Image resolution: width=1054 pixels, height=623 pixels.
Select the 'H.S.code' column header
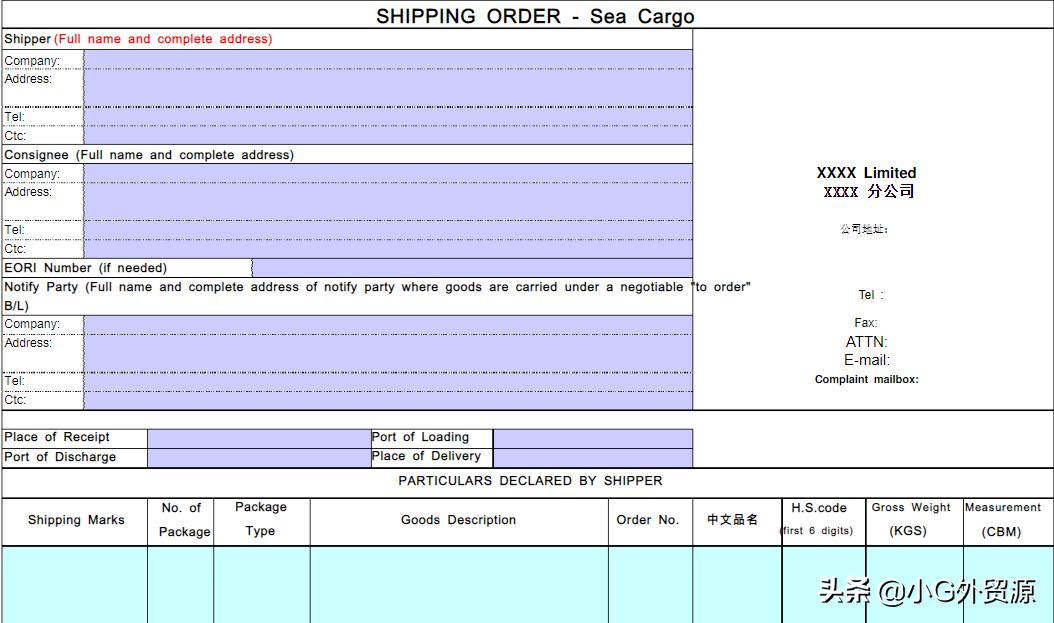(x=819, y=508)
